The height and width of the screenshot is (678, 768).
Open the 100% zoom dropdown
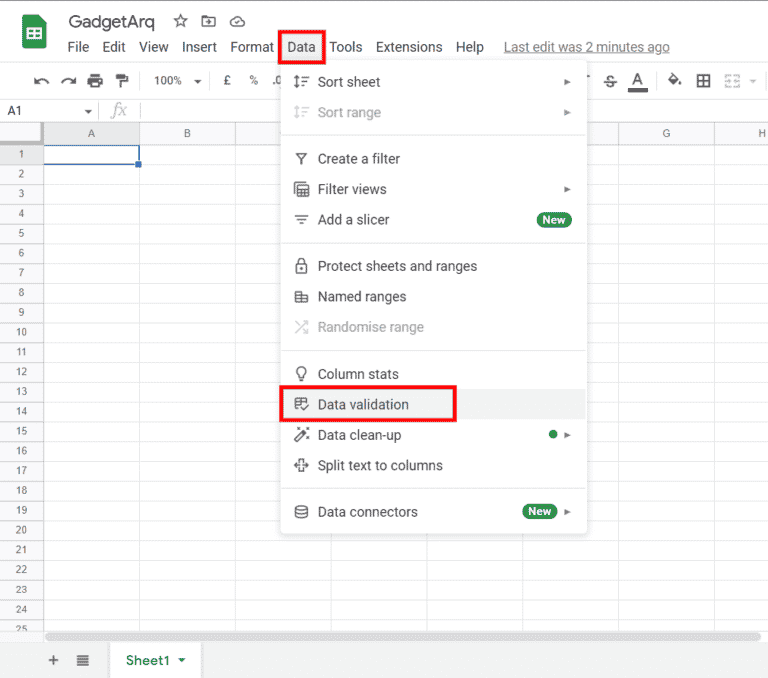point(177,81)
